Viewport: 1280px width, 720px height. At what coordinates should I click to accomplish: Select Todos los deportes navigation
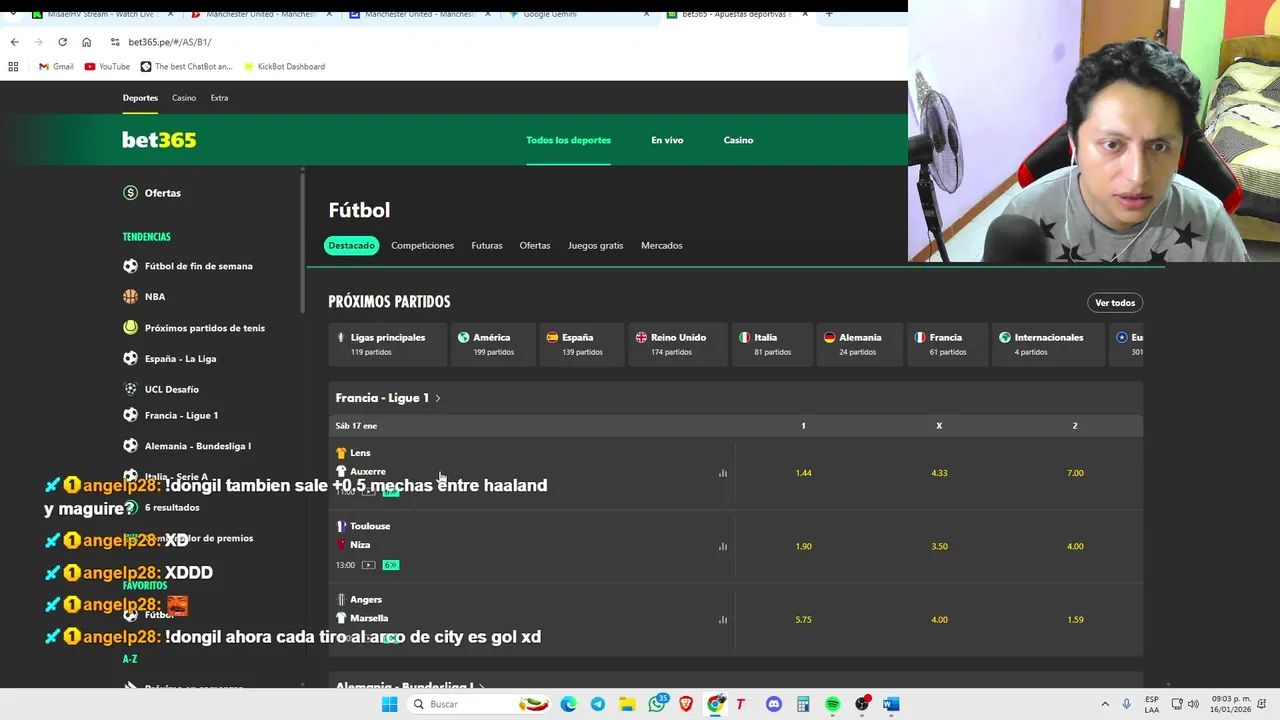[568, 140]
